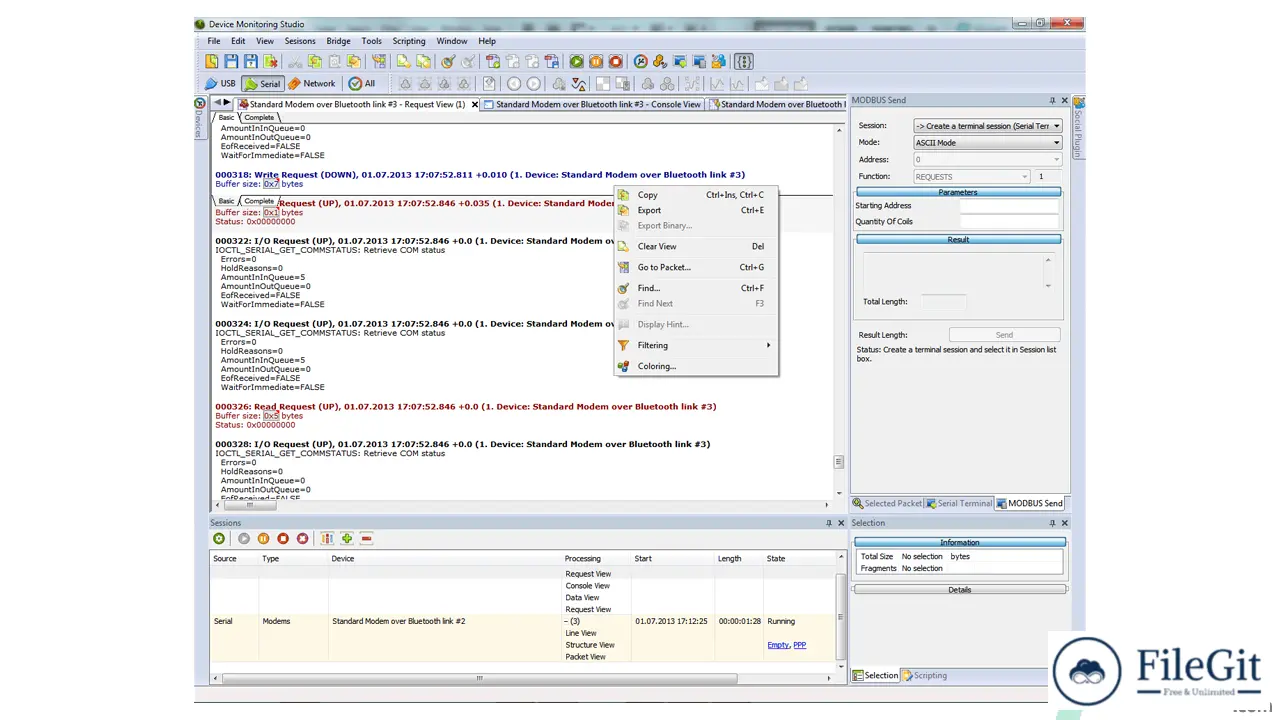Pin the Selection panel
This screenshot has height=720, width=1280.
click(1052, 523)
